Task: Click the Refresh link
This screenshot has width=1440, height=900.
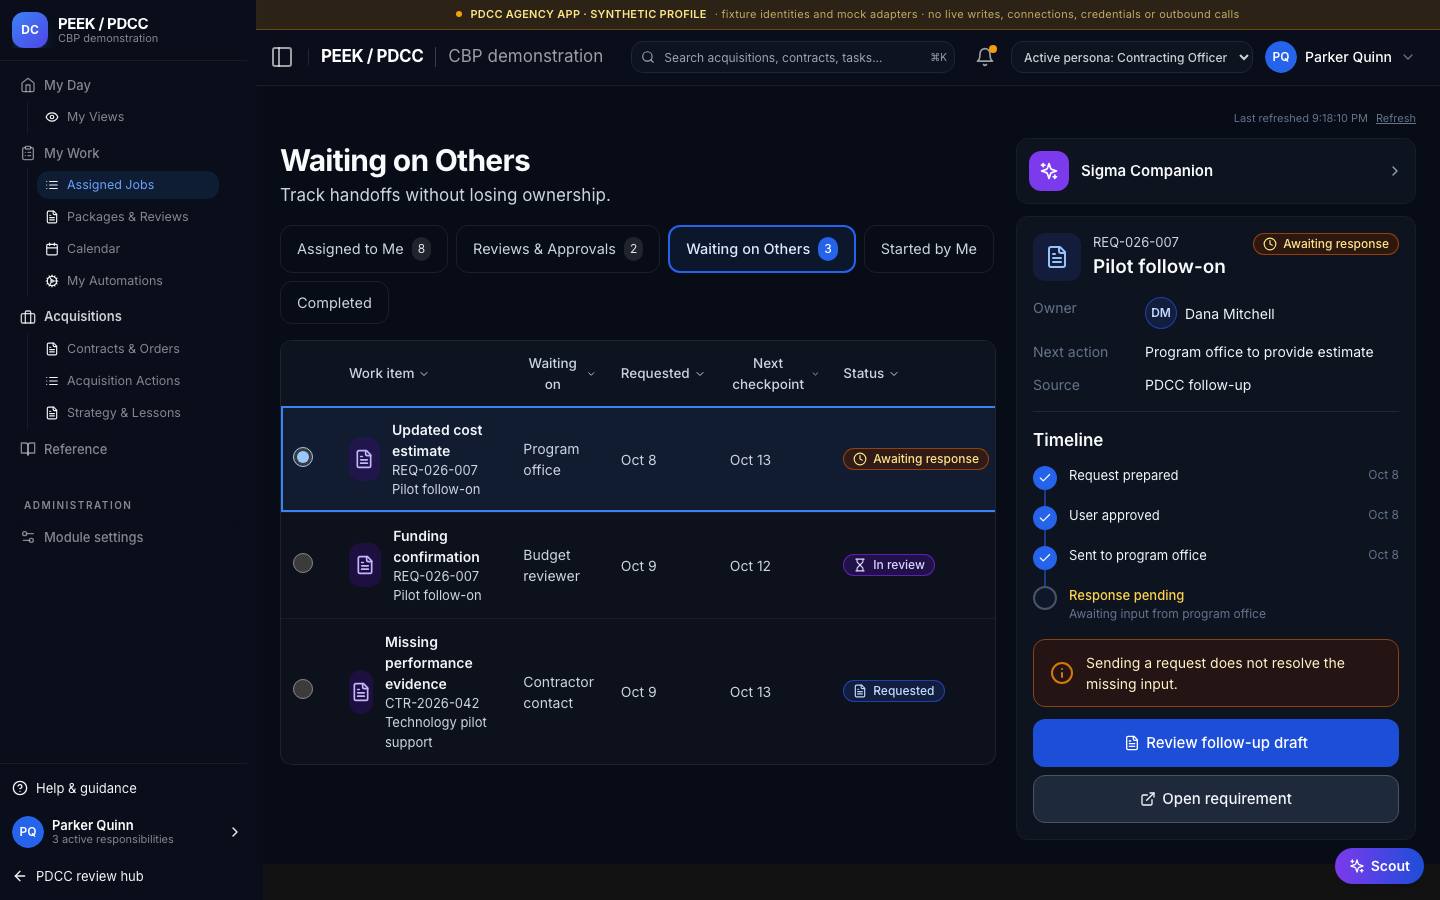Action: click(1395, 118)
